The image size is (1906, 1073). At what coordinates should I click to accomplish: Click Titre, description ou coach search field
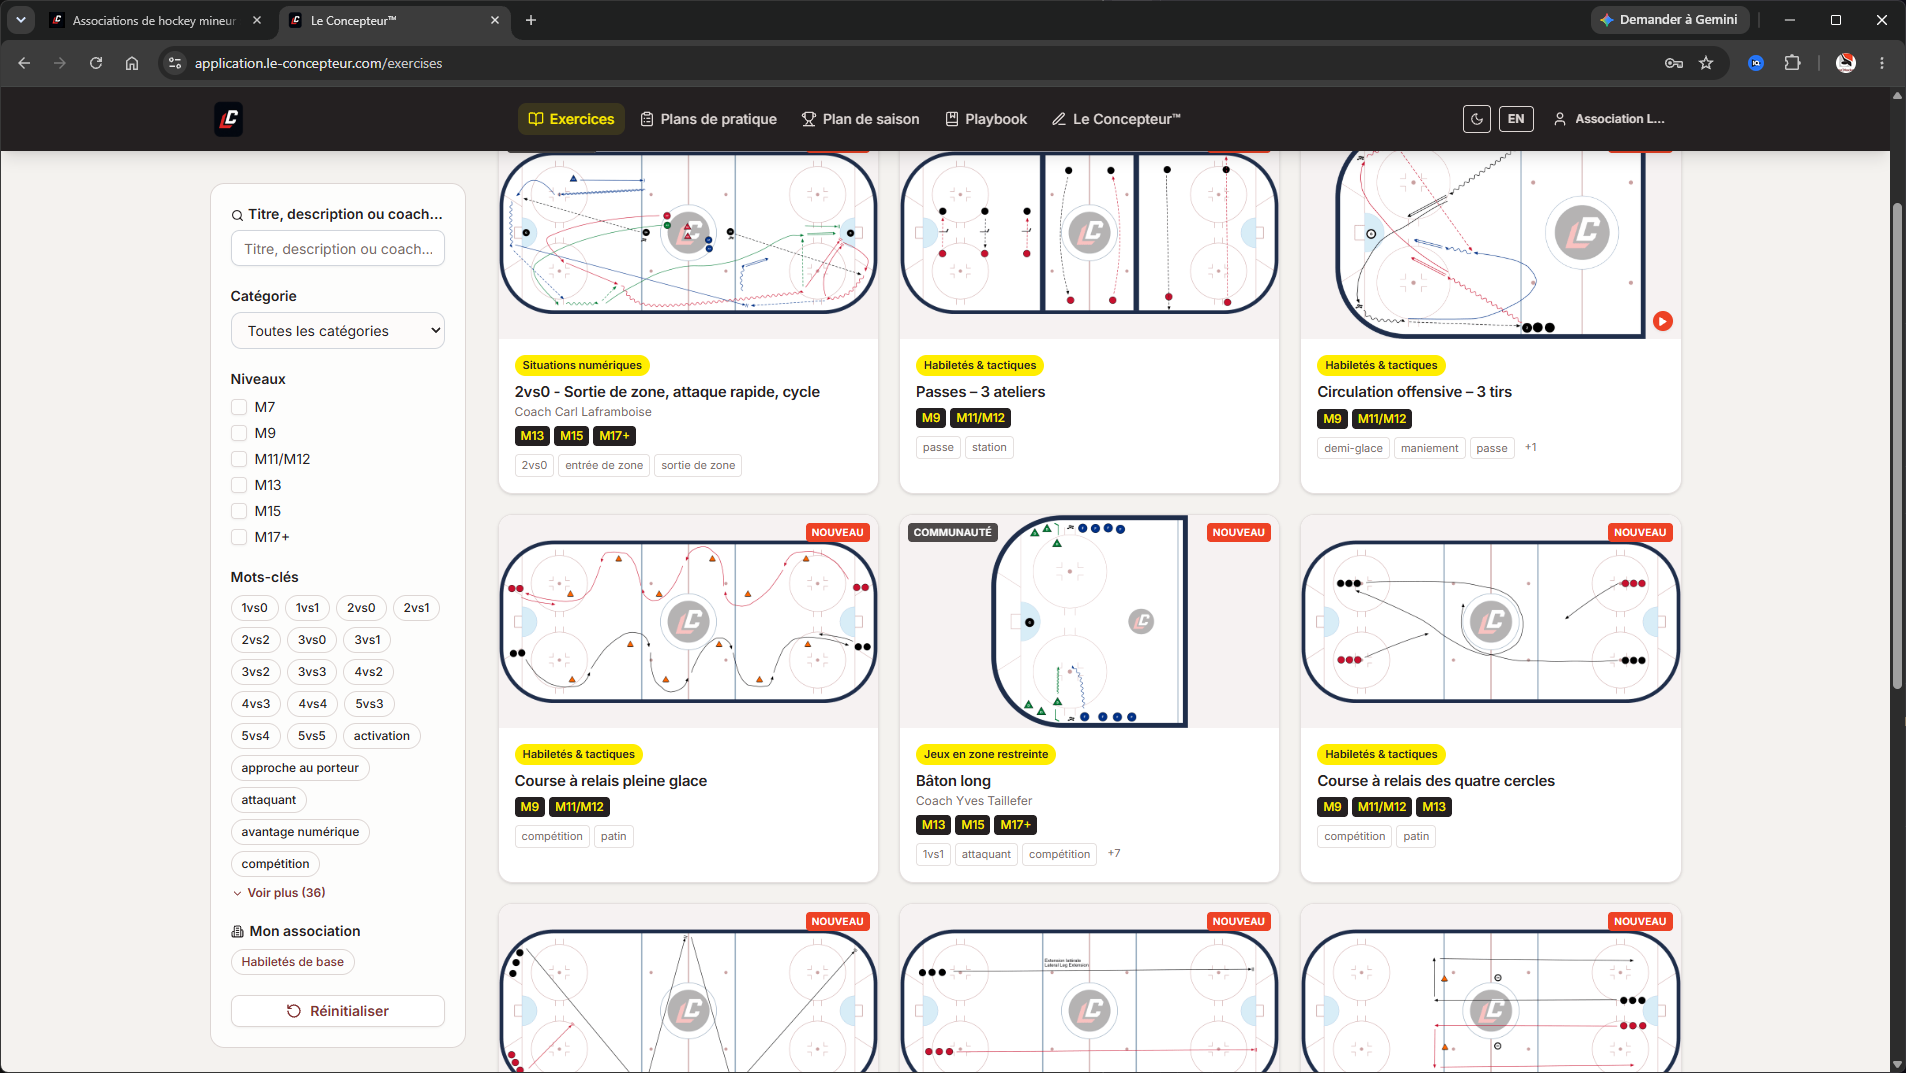[x=338, y=249]
